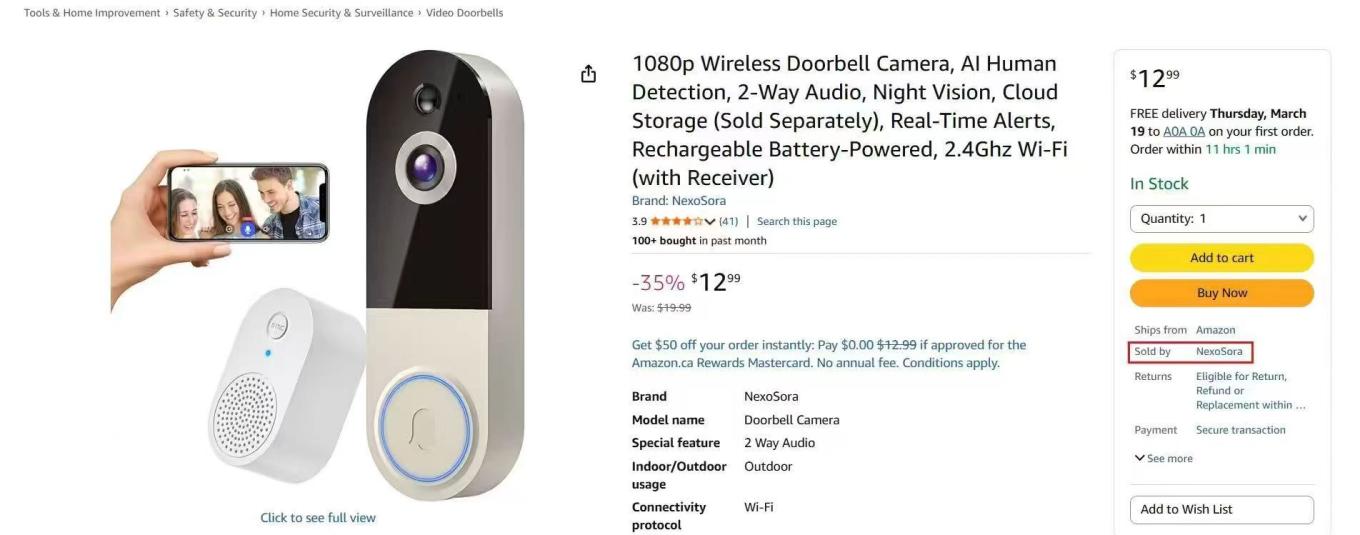The height and width of the screenshot is (535, 1360).
Task: Open the star rating popover chevron
Action: pos(710,222)
